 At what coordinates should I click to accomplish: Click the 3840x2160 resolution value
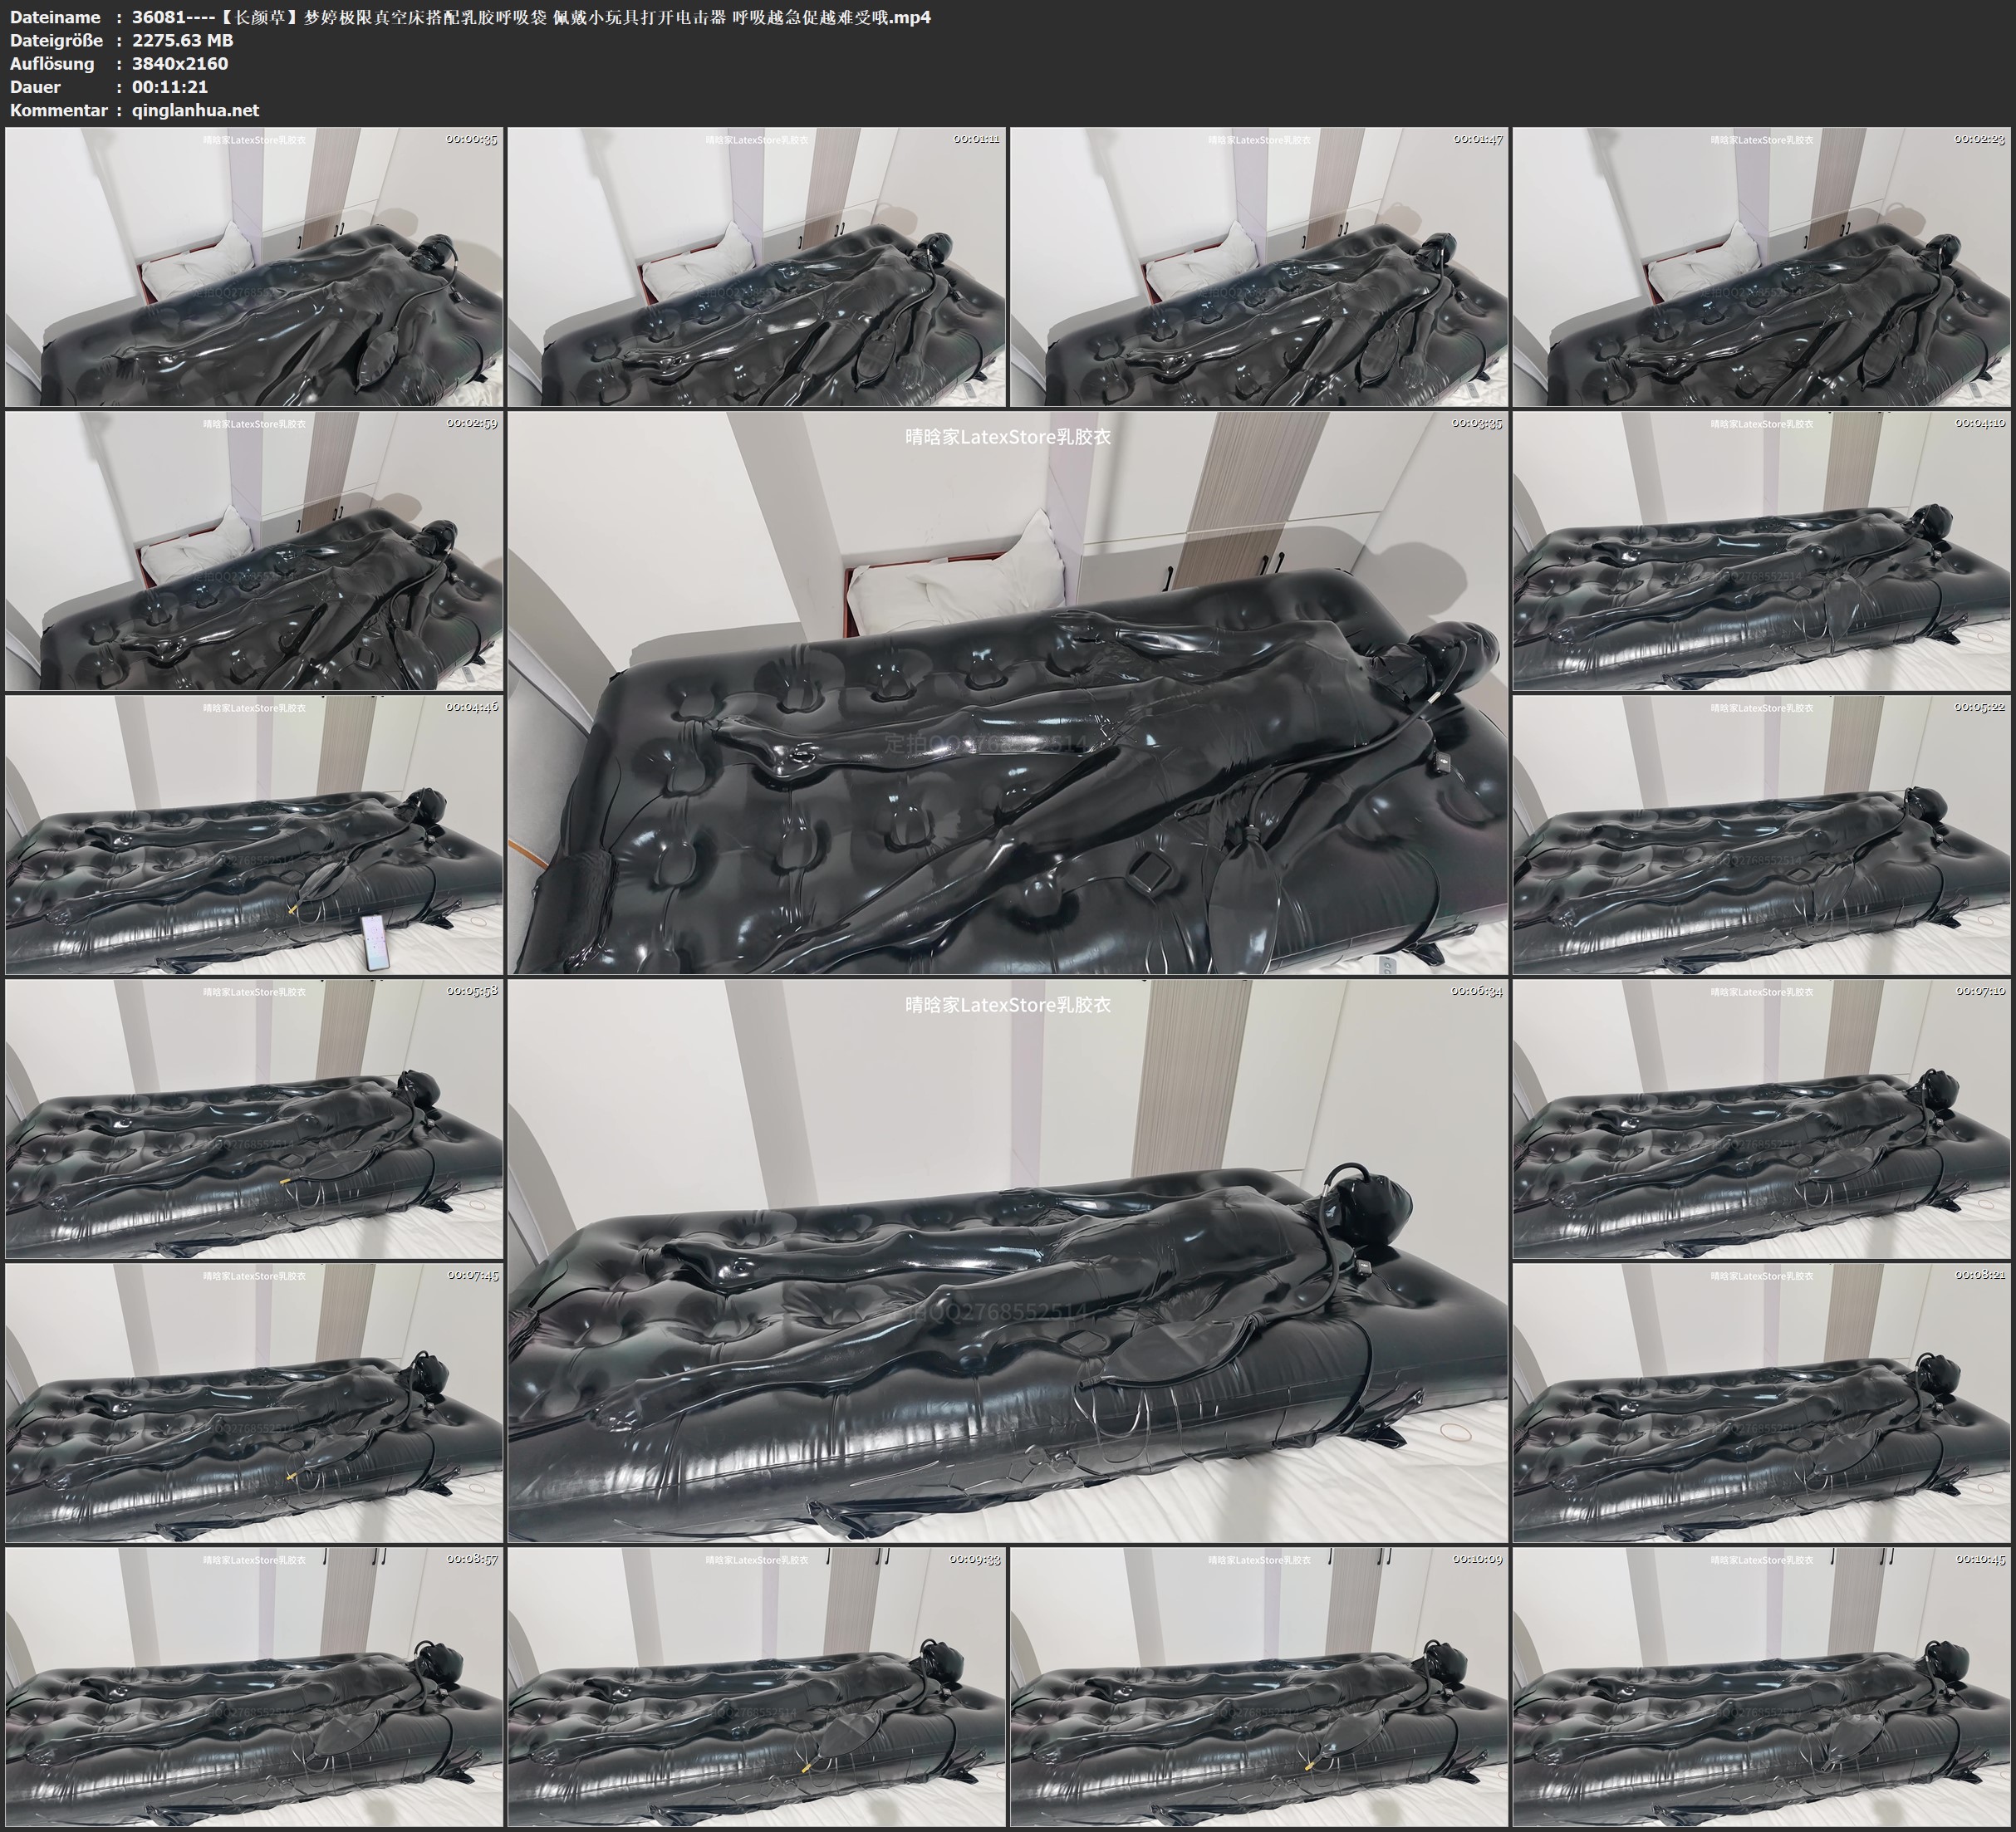[180, 63]
